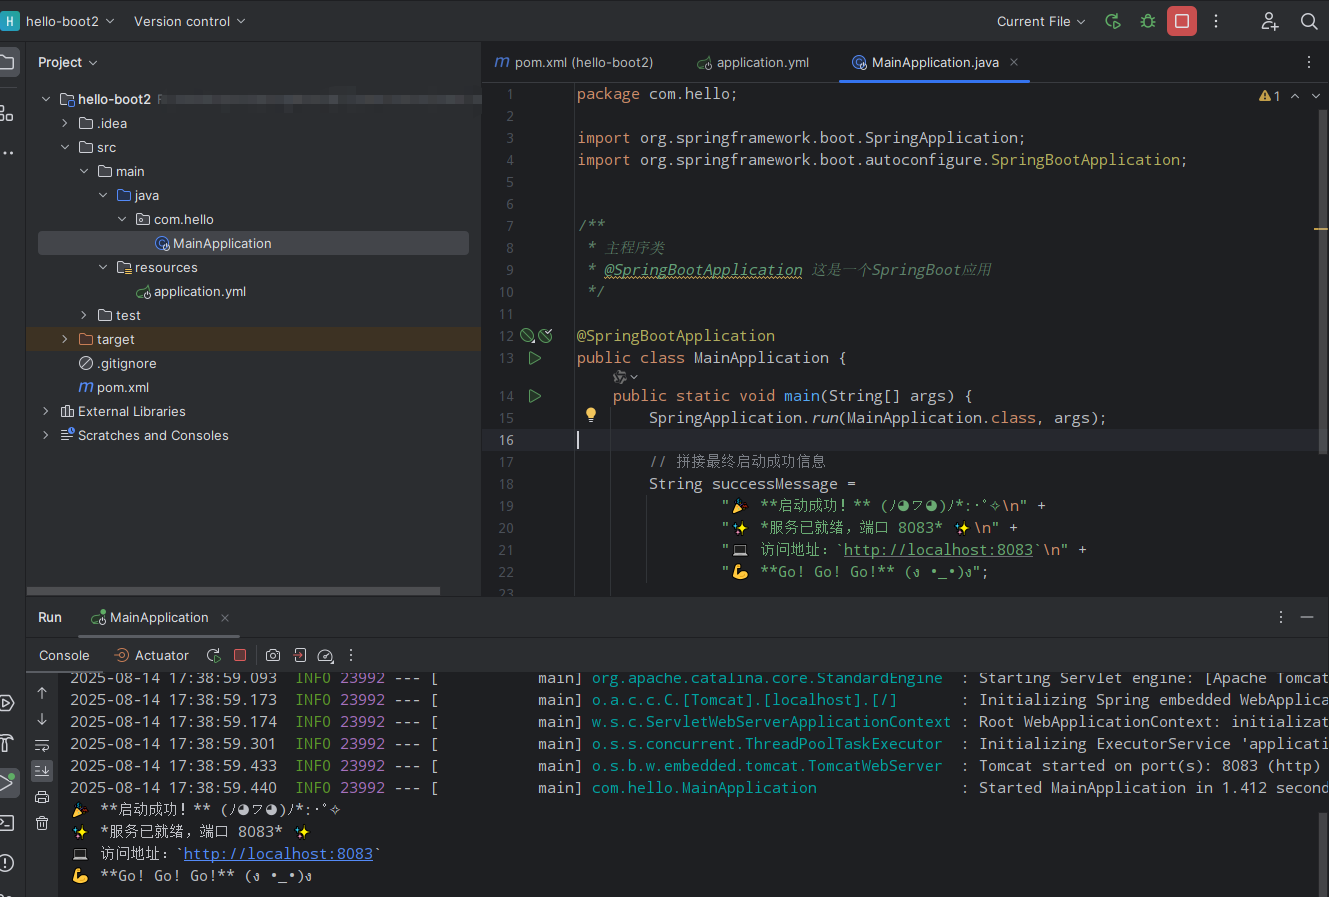
Task: Switch to application.yml editor tab
Action: click(x=753, y=62)
